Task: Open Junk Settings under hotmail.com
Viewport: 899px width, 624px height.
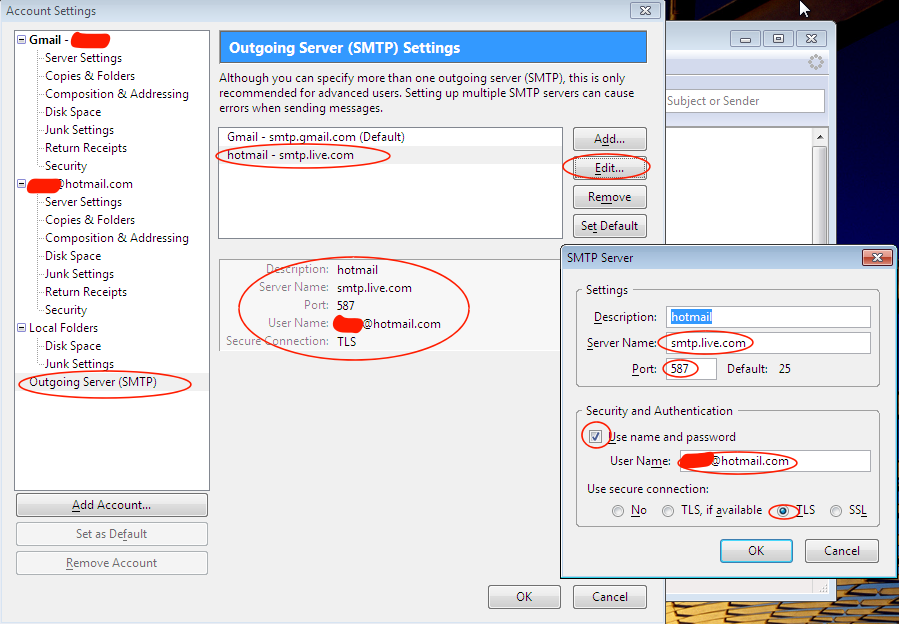Action: click(x=79, y=274)
